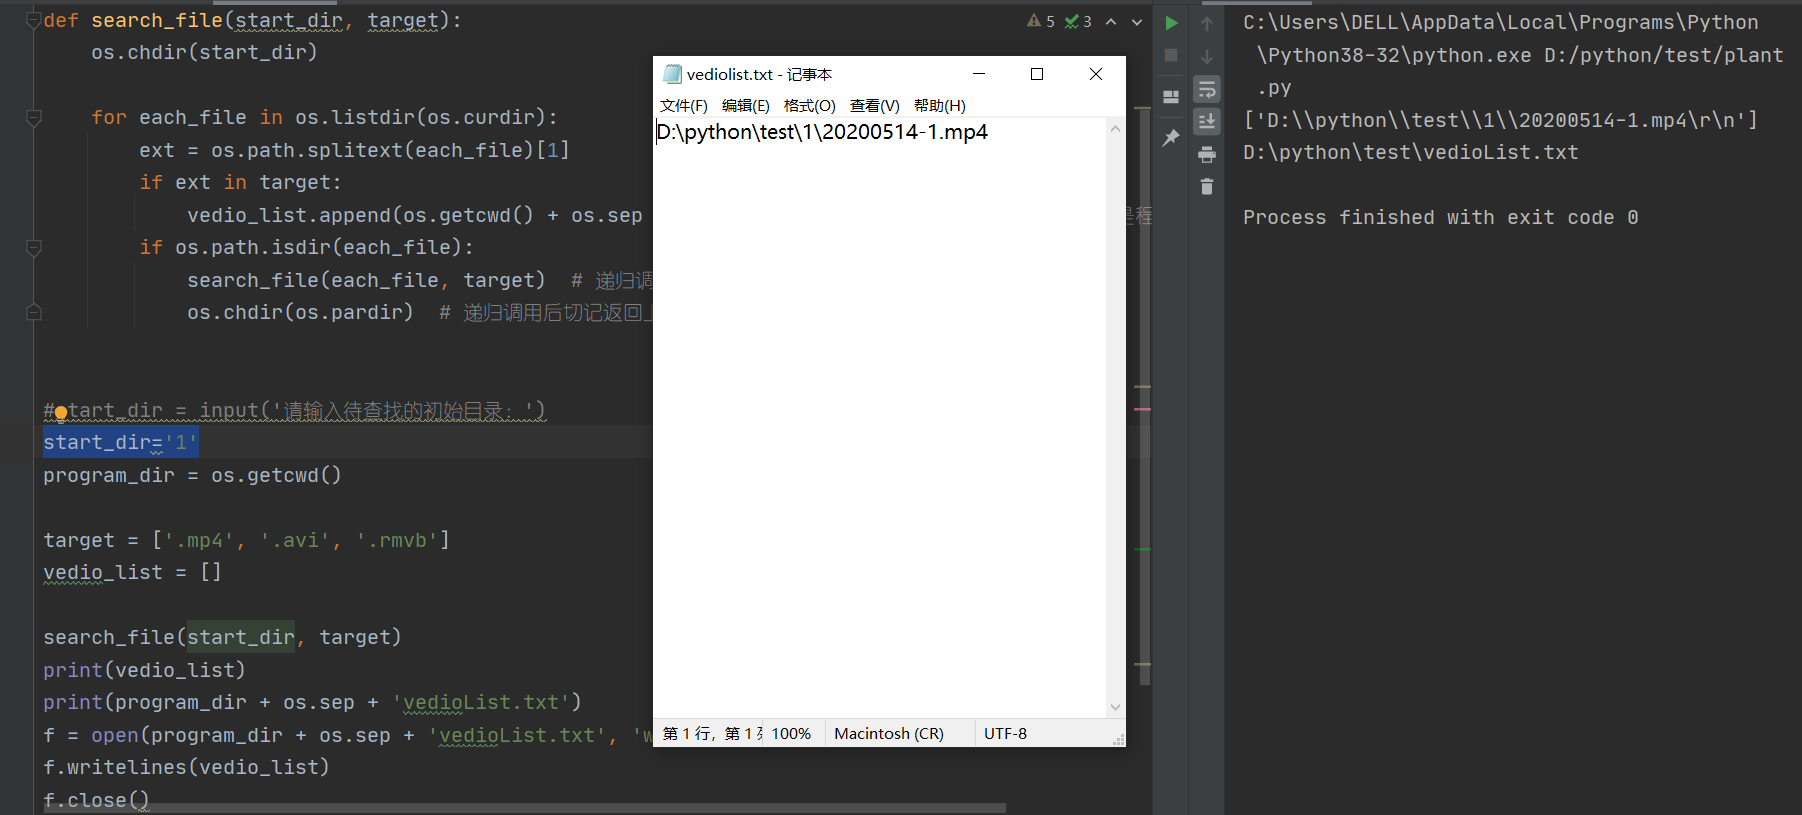Image resolution: width=1802 pixels, height=815 pixels.
Task: Click the Notepad document icon in title bar
Action: click(672, 74)
